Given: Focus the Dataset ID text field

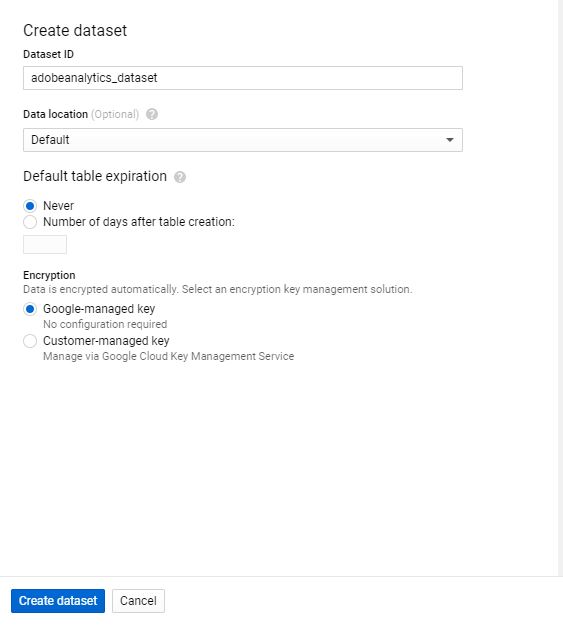Looking at the screenshot, I should click(243, 78).
